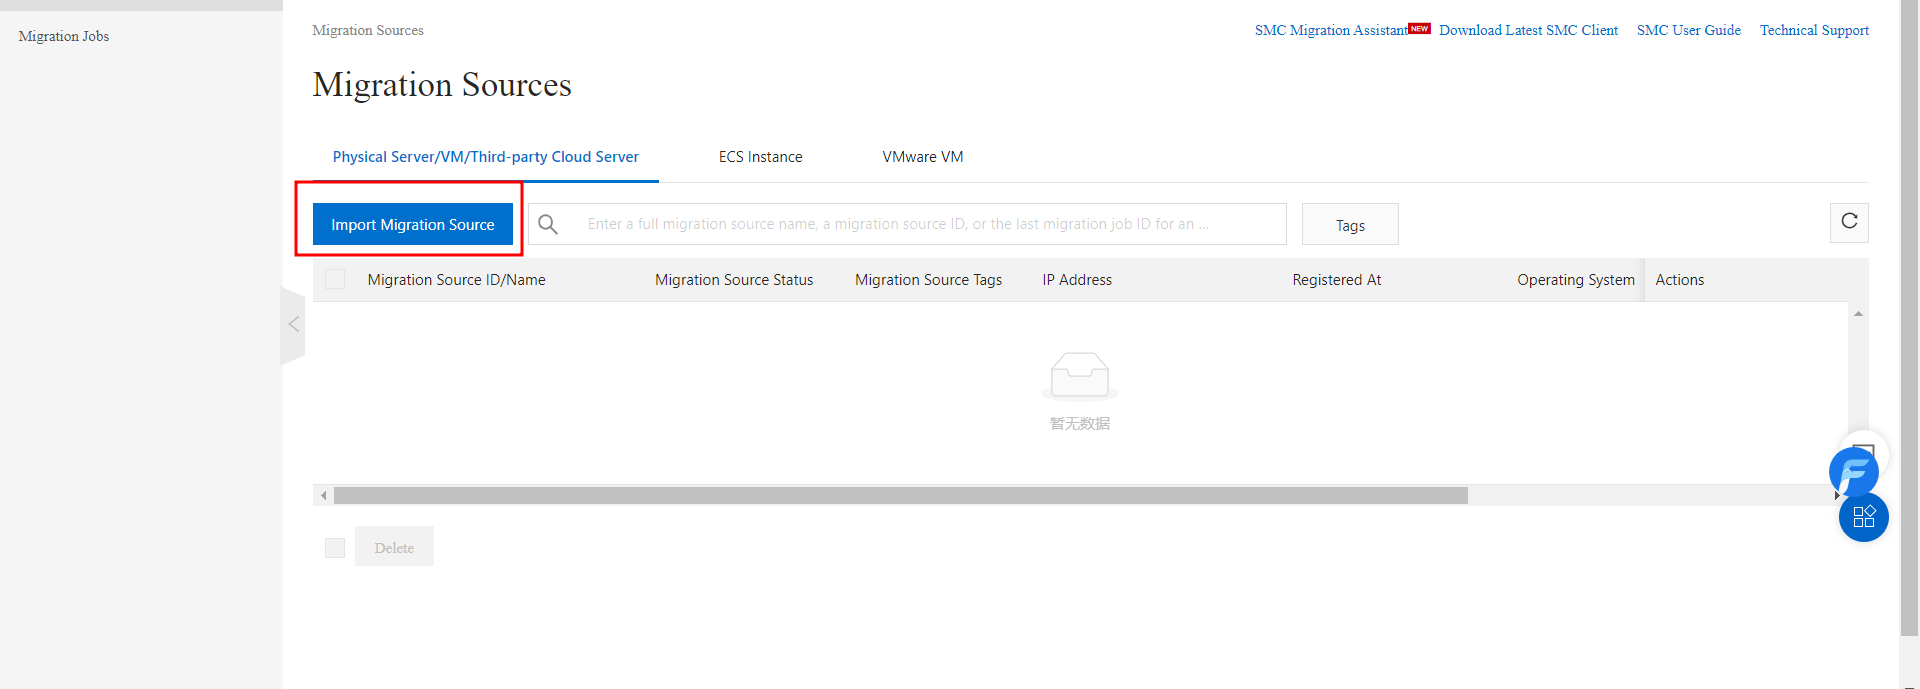
Task: Open the Tags filter button
Action: pos(1349,225)
